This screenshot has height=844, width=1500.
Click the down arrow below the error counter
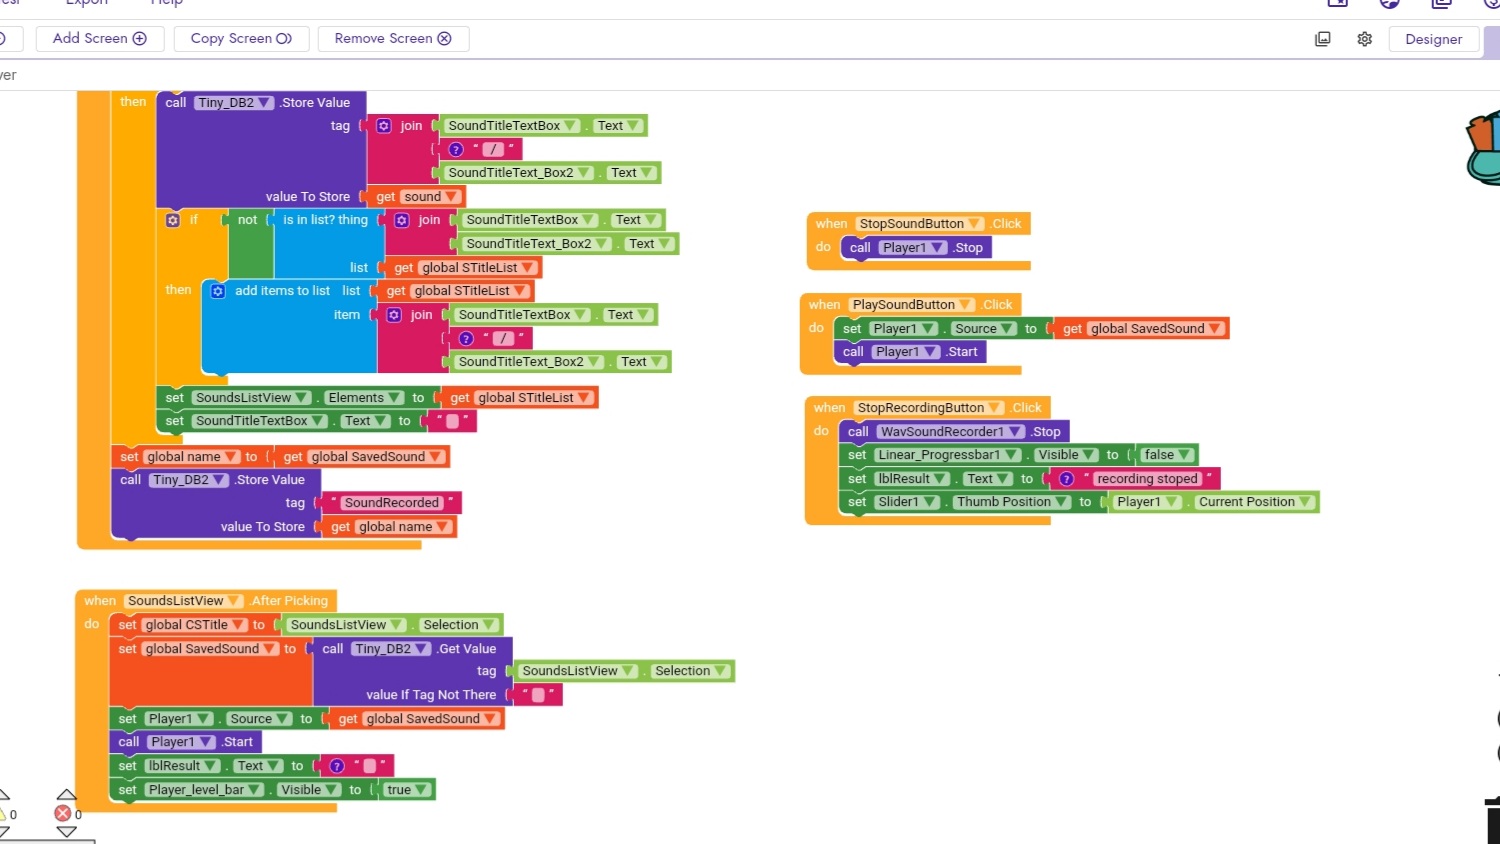pyautogui.click(x=66, y=832)
